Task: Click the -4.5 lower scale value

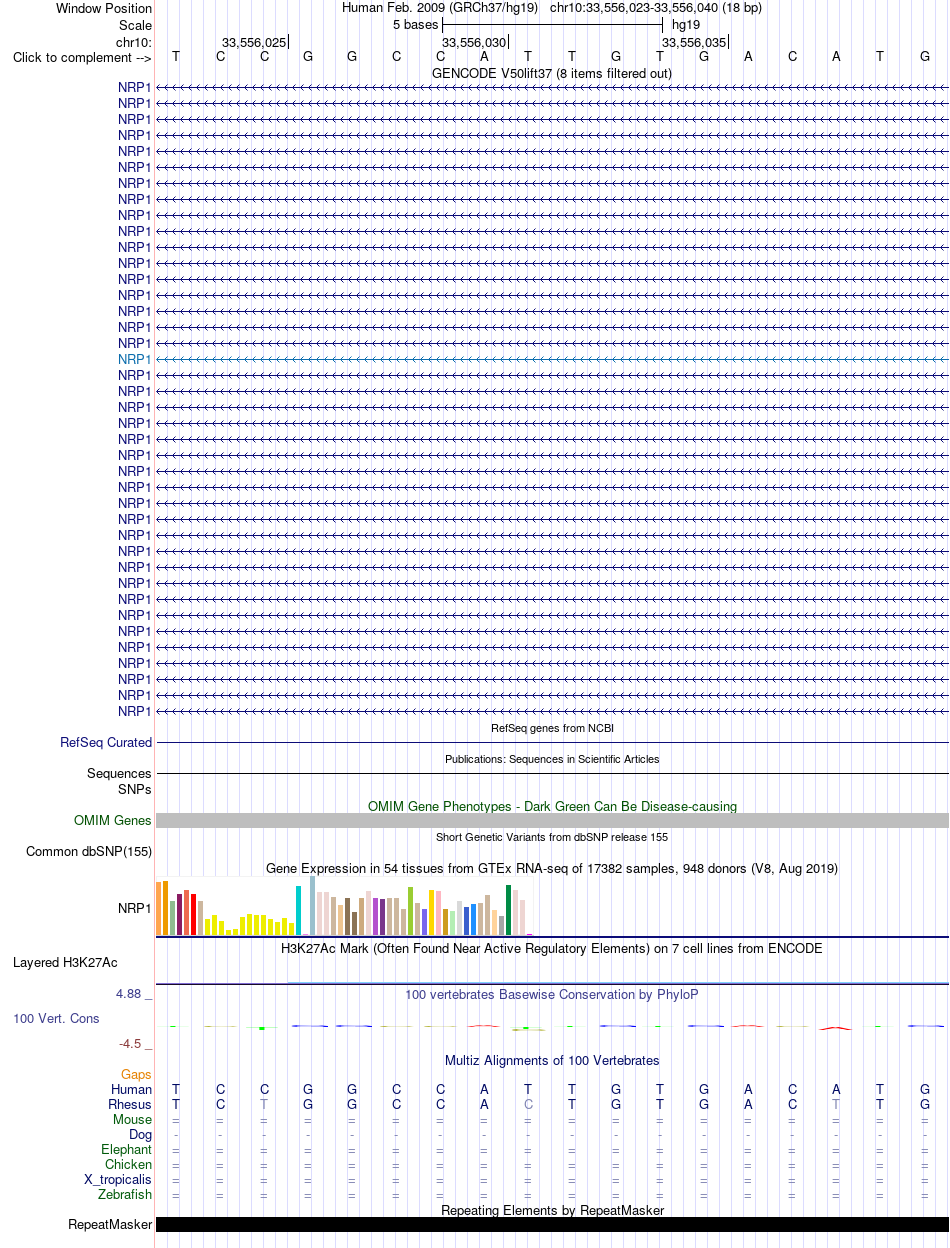Action: 130,1044
